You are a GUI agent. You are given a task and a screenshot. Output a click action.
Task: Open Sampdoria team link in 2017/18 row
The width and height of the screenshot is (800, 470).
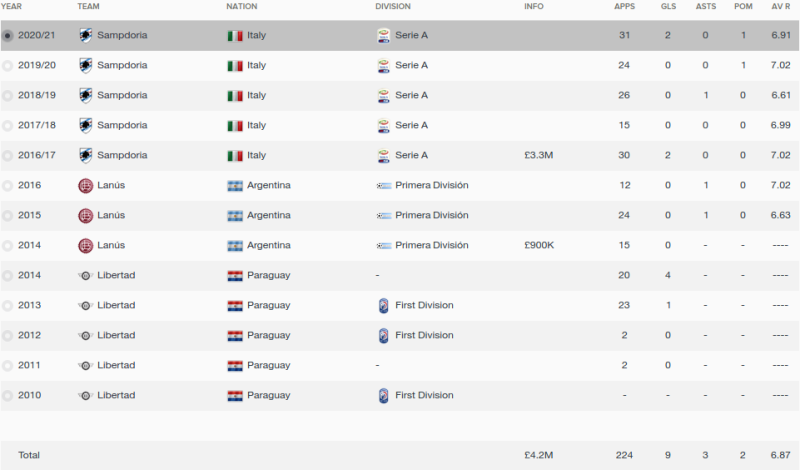(122, 125)
